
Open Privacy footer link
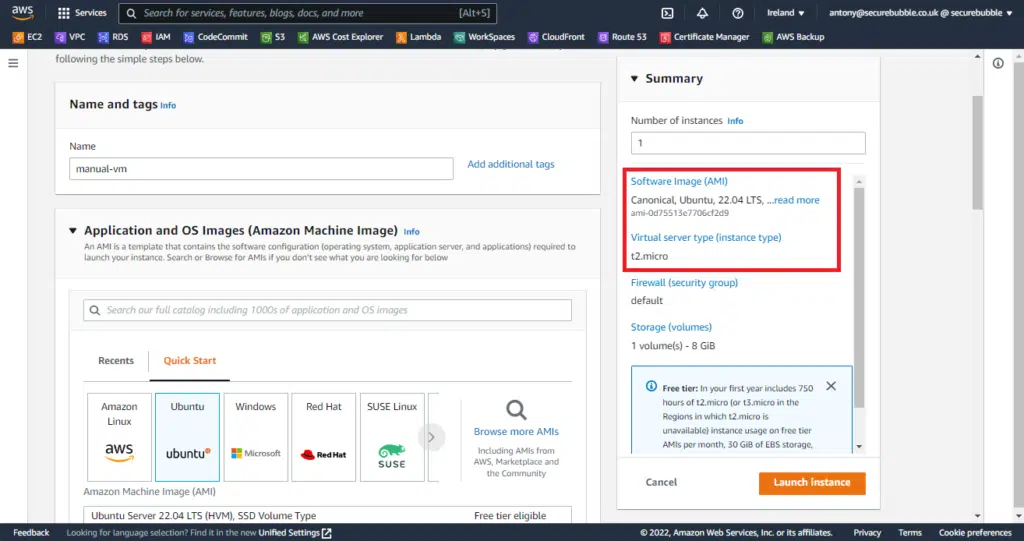867,533
